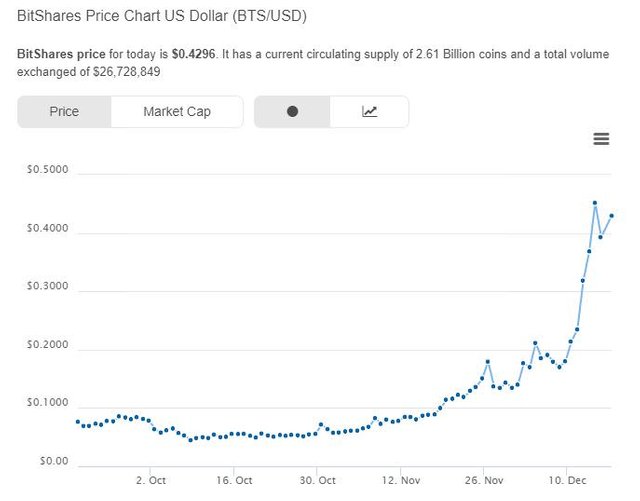
Task: Click the spike data point near 26. Nov
Action: pos(487,362)
